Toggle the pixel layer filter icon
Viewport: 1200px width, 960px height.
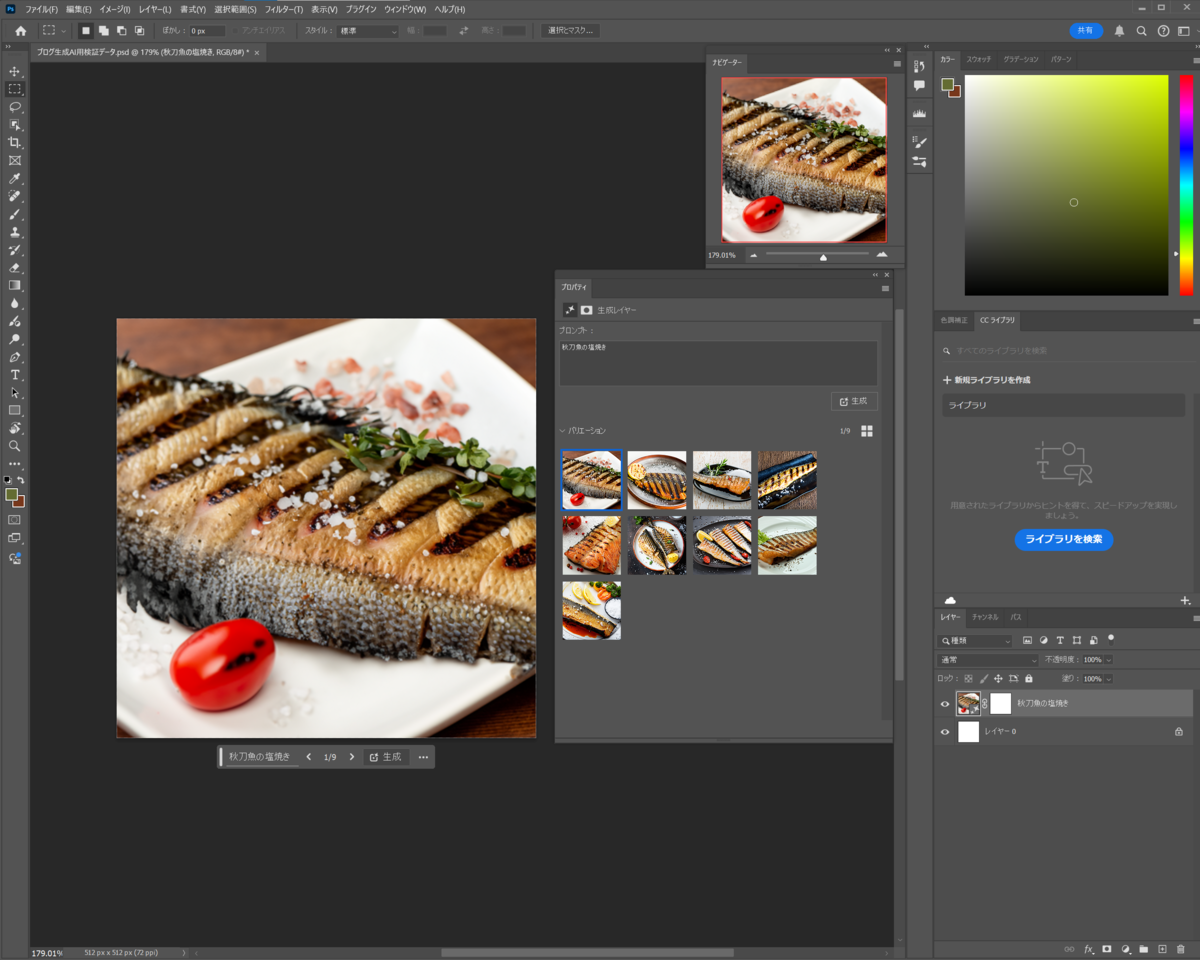(x=1027, y=640)
